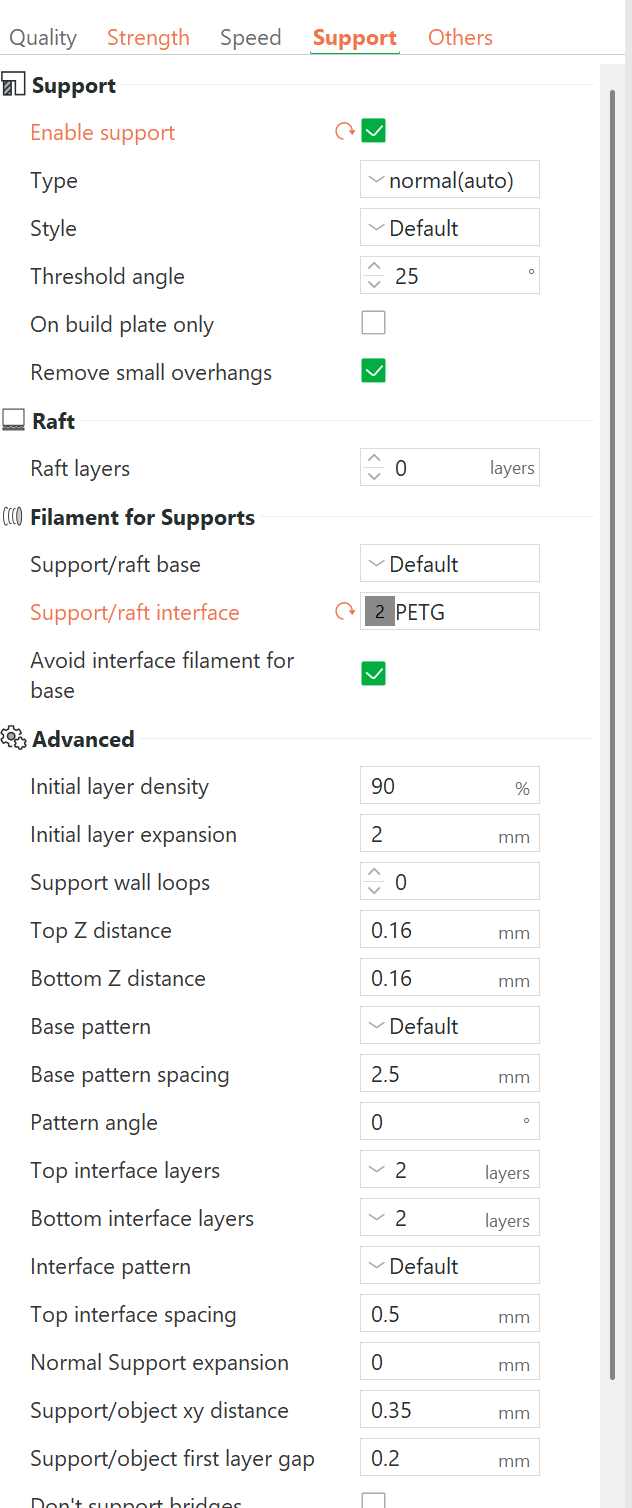The height and width of the screenshot is (1508, 632).
Task: Click the Filament for Supports heading
Action: pyautogui.click(x=143, y=517)
